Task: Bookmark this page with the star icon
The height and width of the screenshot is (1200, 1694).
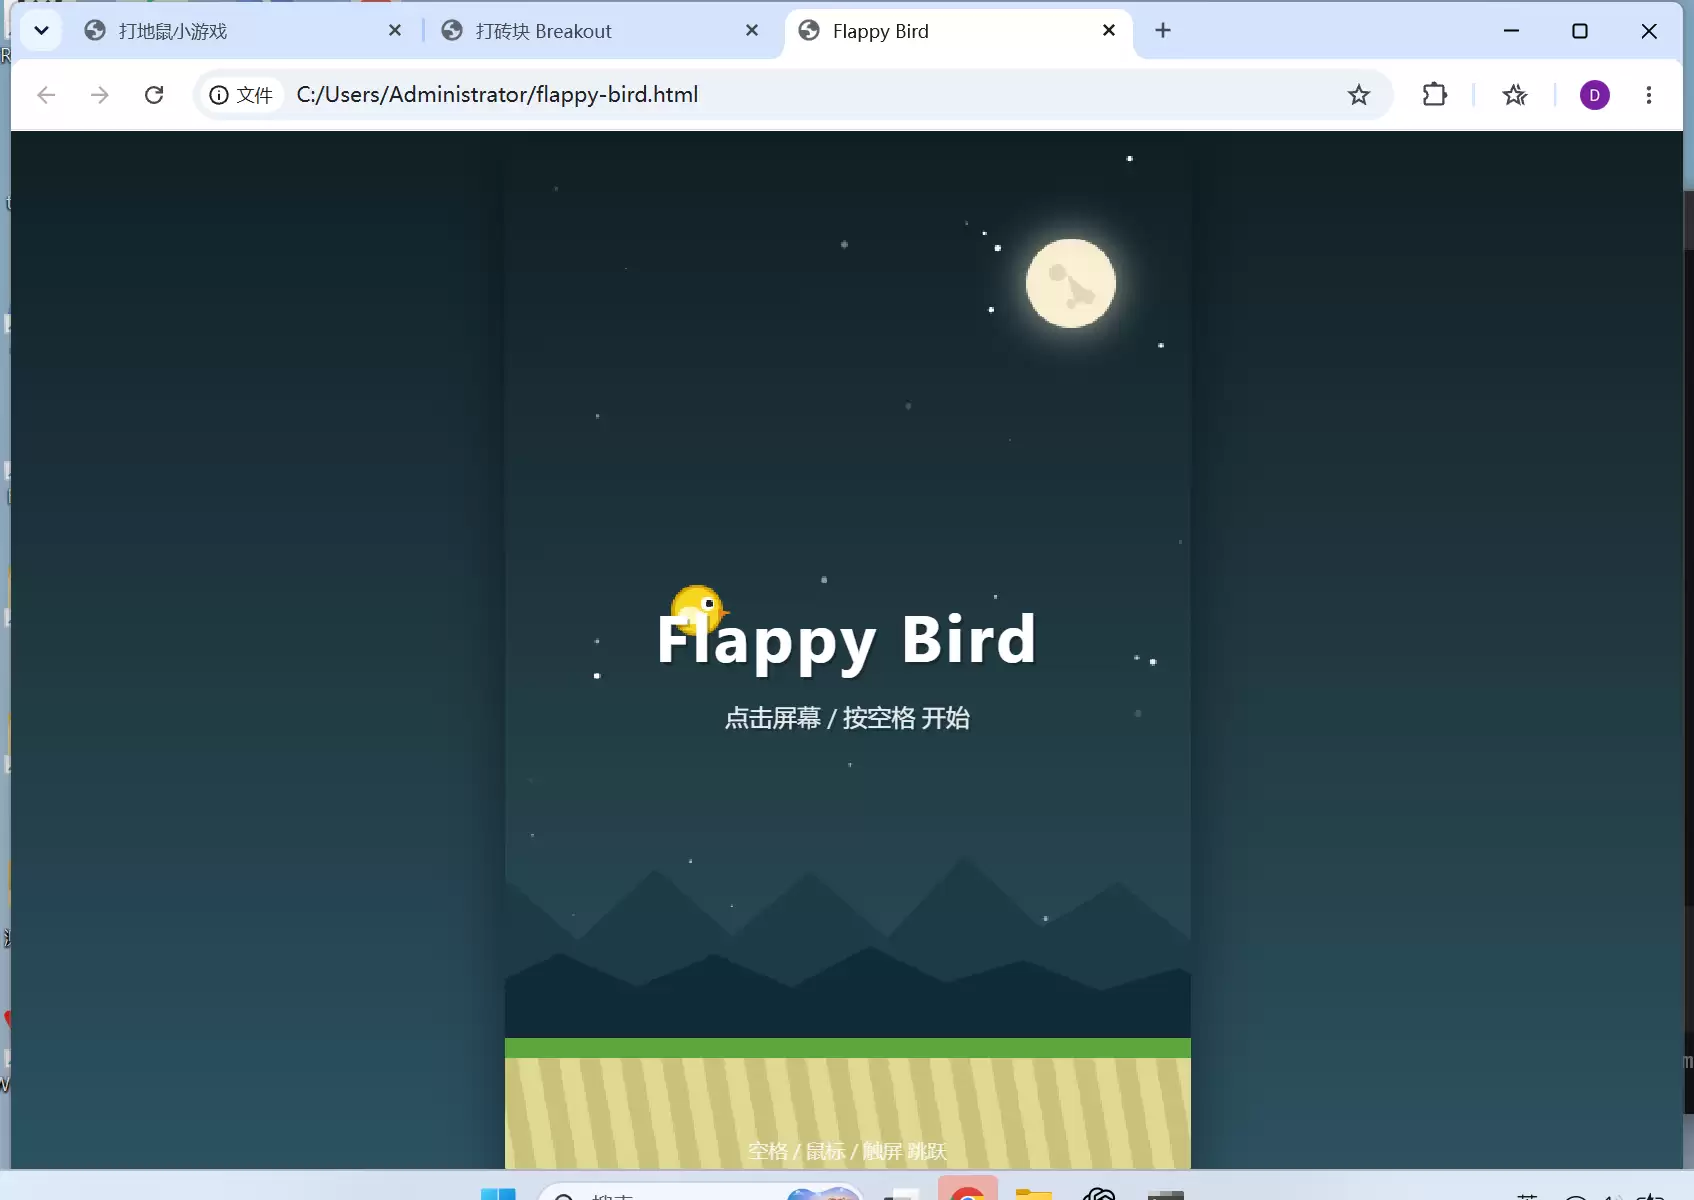Action: pos(1359,95)
